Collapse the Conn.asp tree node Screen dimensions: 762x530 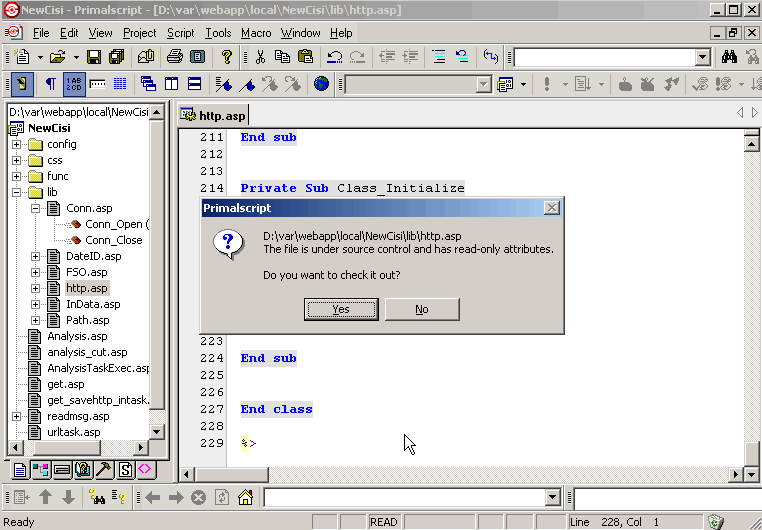(35, 208)
